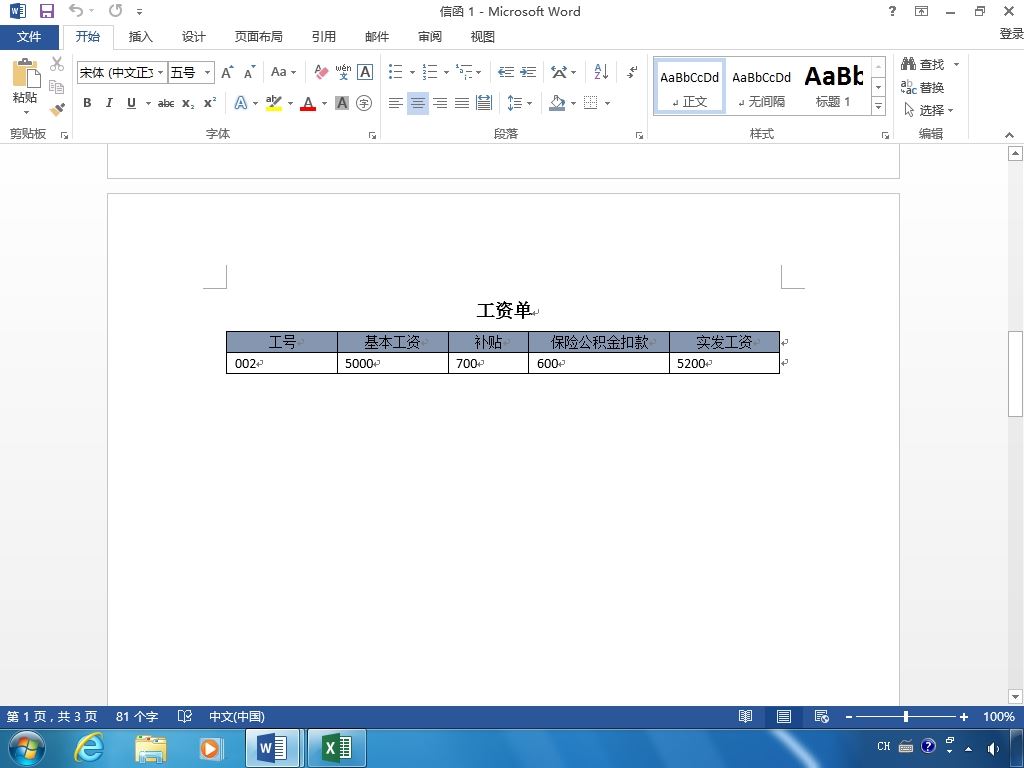Apply Distributed alignment

[484, 103]
